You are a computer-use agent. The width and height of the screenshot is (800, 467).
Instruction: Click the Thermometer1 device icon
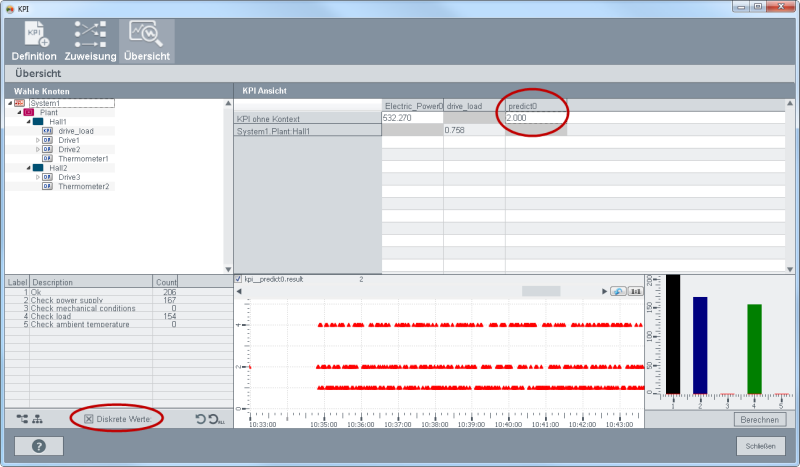click(x=47, y=158)
